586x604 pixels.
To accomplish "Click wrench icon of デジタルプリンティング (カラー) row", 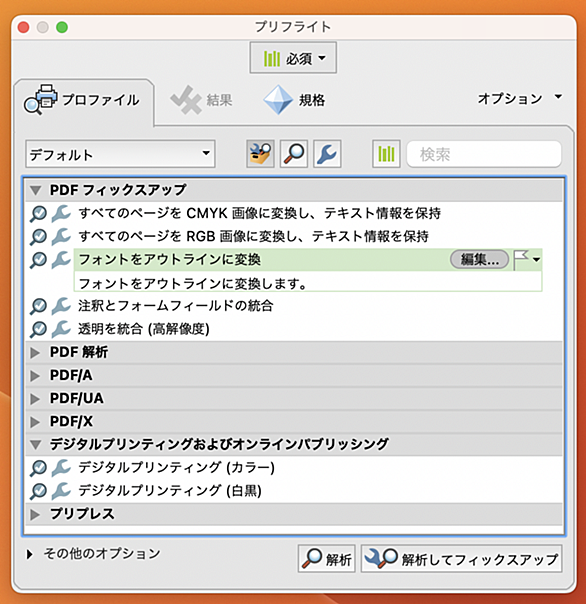I will tap(61, 468).
